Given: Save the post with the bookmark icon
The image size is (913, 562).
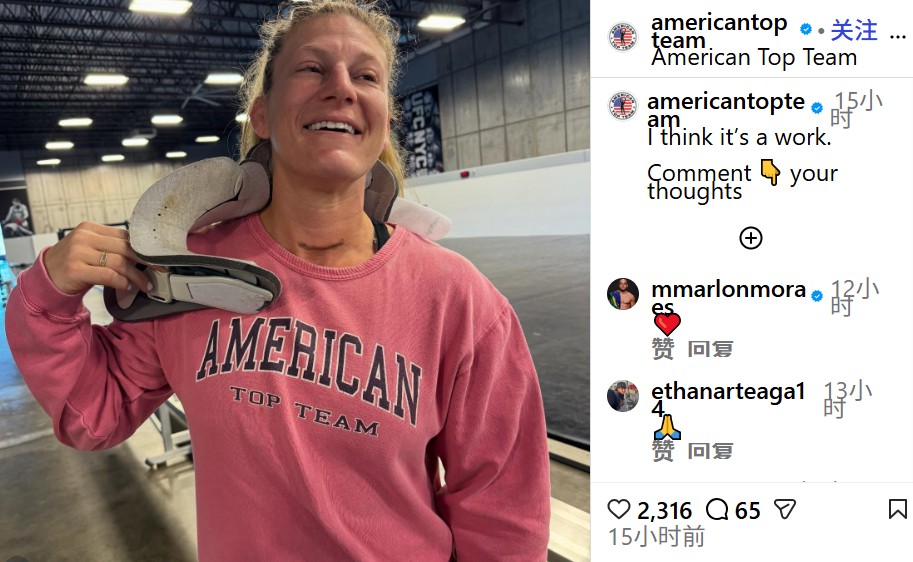Looking at the screenshot, I should click(898, 510).
